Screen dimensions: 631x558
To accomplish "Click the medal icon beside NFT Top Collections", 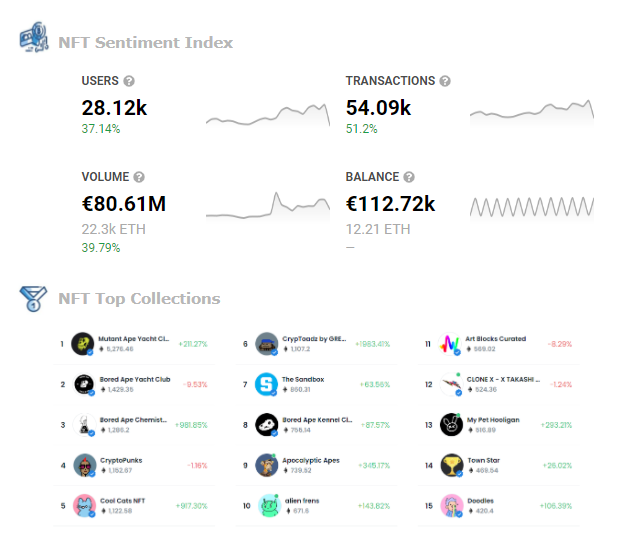I will click(33, 299).
